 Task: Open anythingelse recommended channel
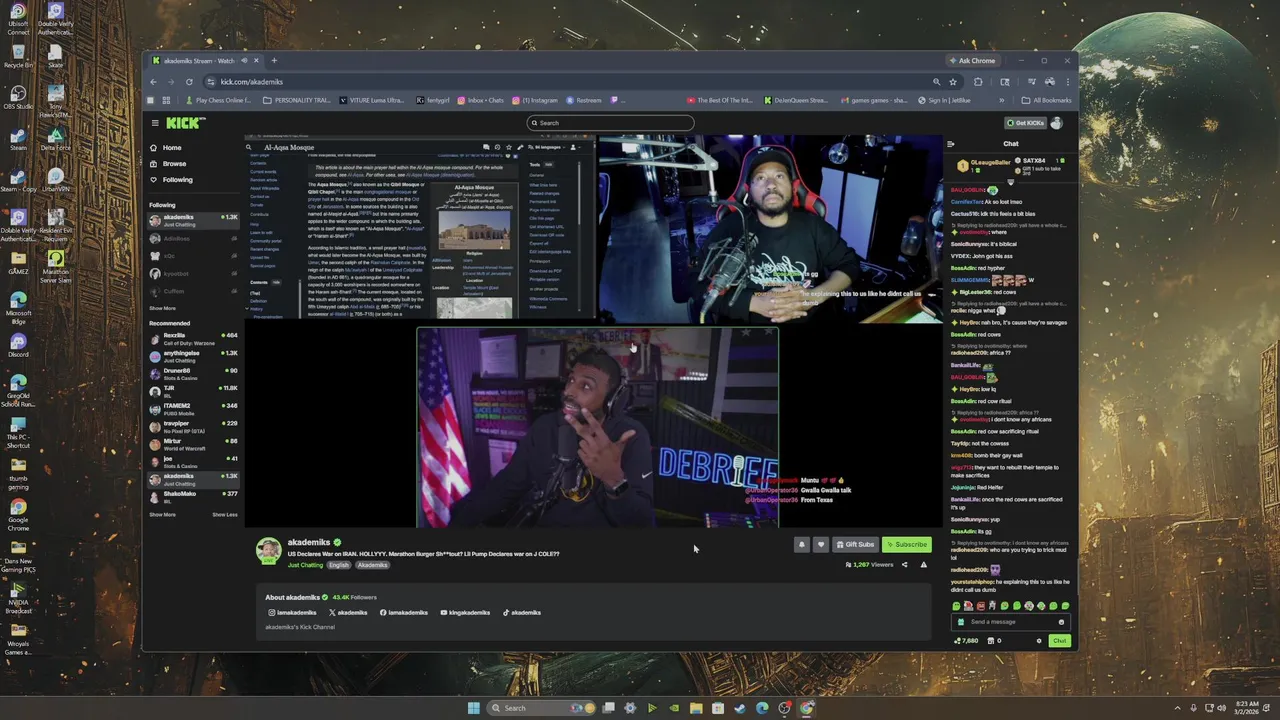193,356
